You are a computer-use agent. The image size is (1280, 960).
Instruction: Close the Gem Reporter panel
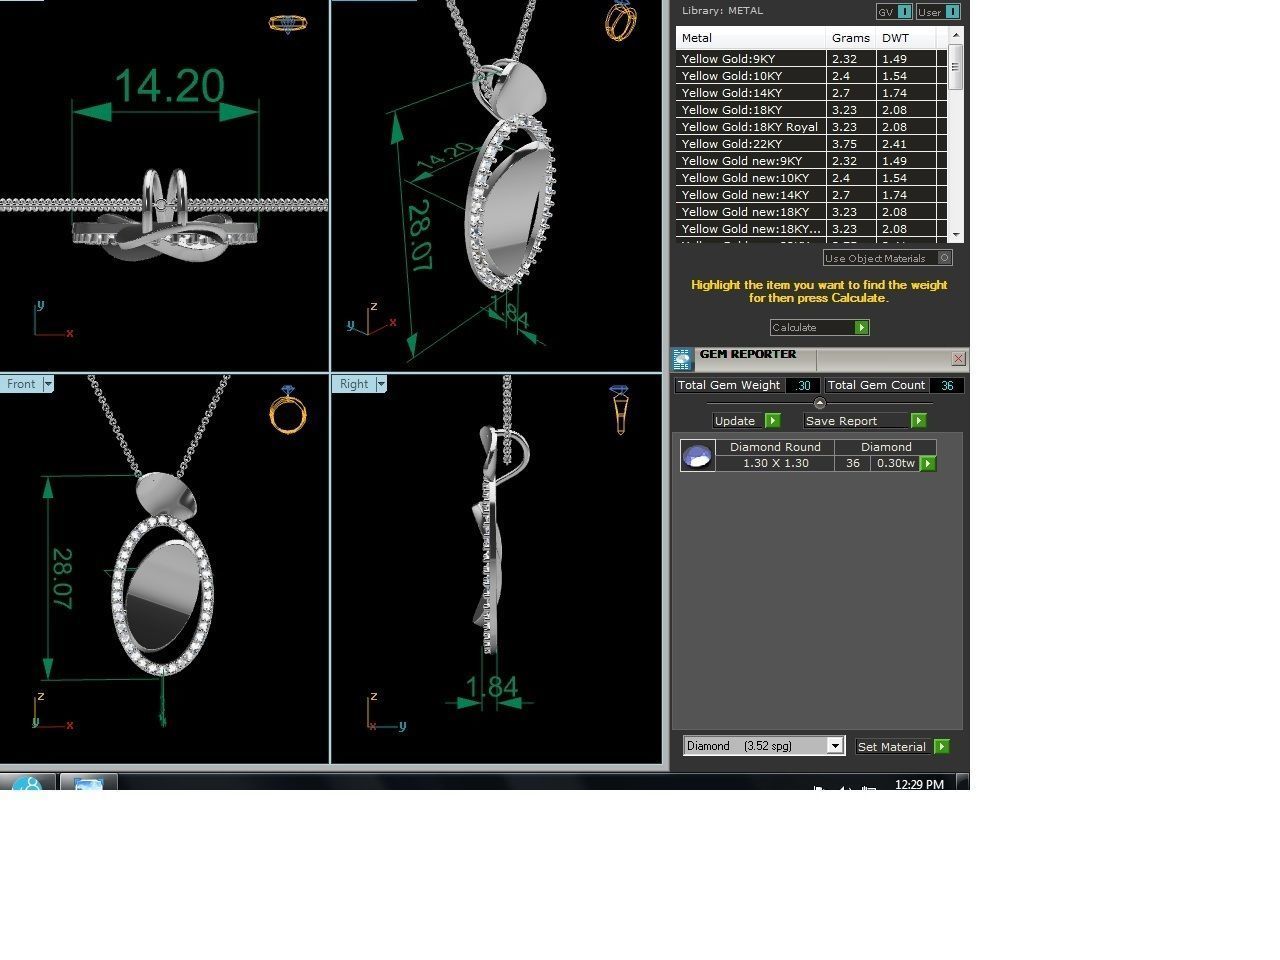(x=958, y=358)
